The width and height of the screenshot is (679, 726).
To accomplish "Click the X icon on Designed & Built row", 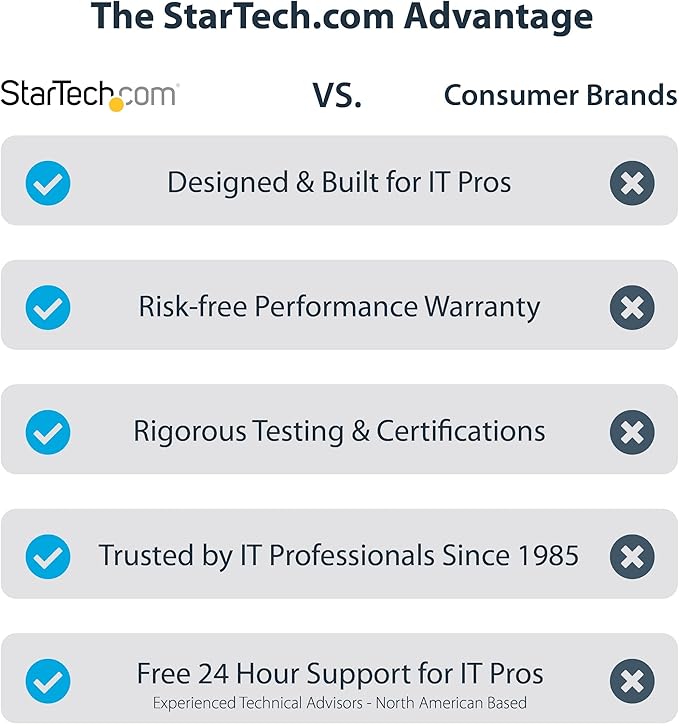I will [x=632, y=183].
